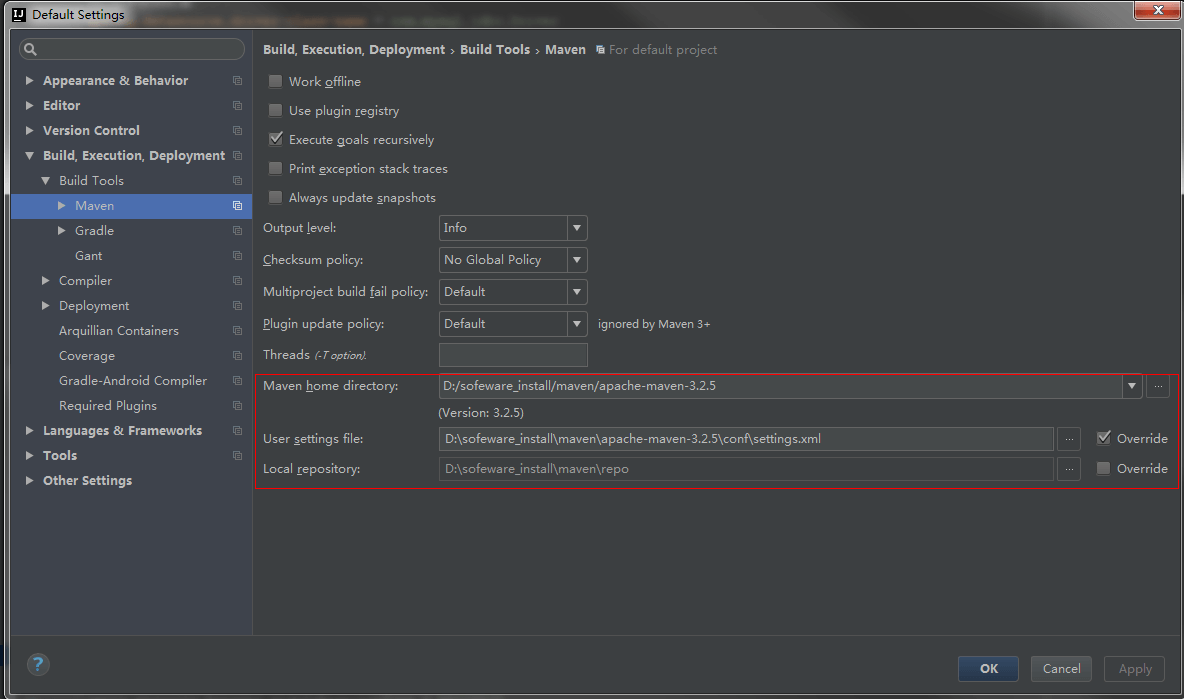Viewport: 1184px width, 699px height.
Task: Click the OK button
Action: [x=988, y=669]
